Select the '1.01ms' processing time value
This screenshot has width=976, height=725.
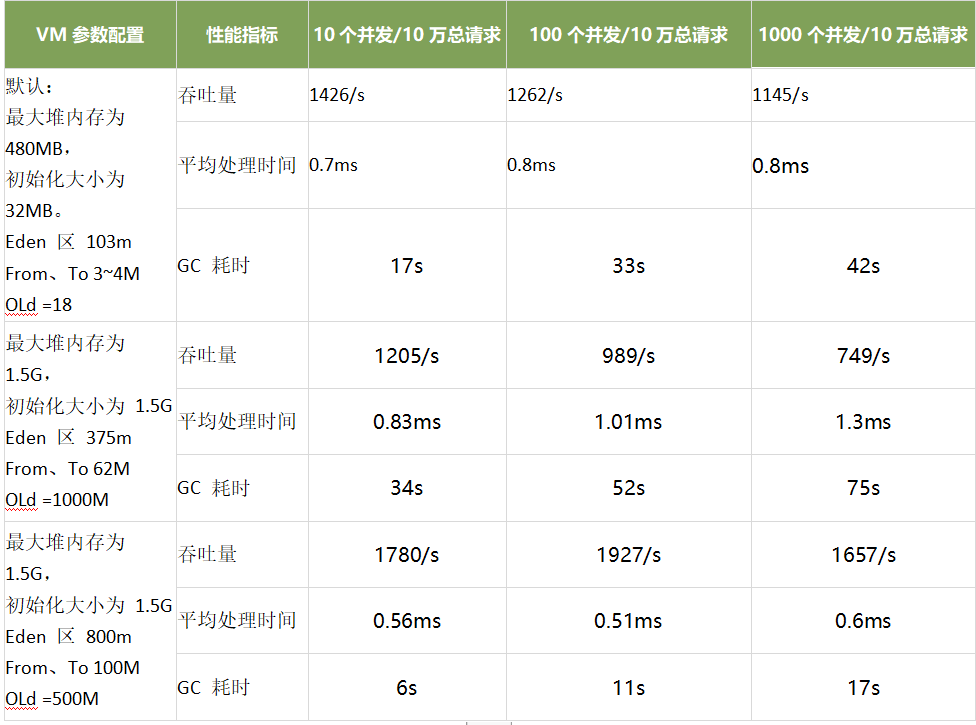tap(629, 421)
